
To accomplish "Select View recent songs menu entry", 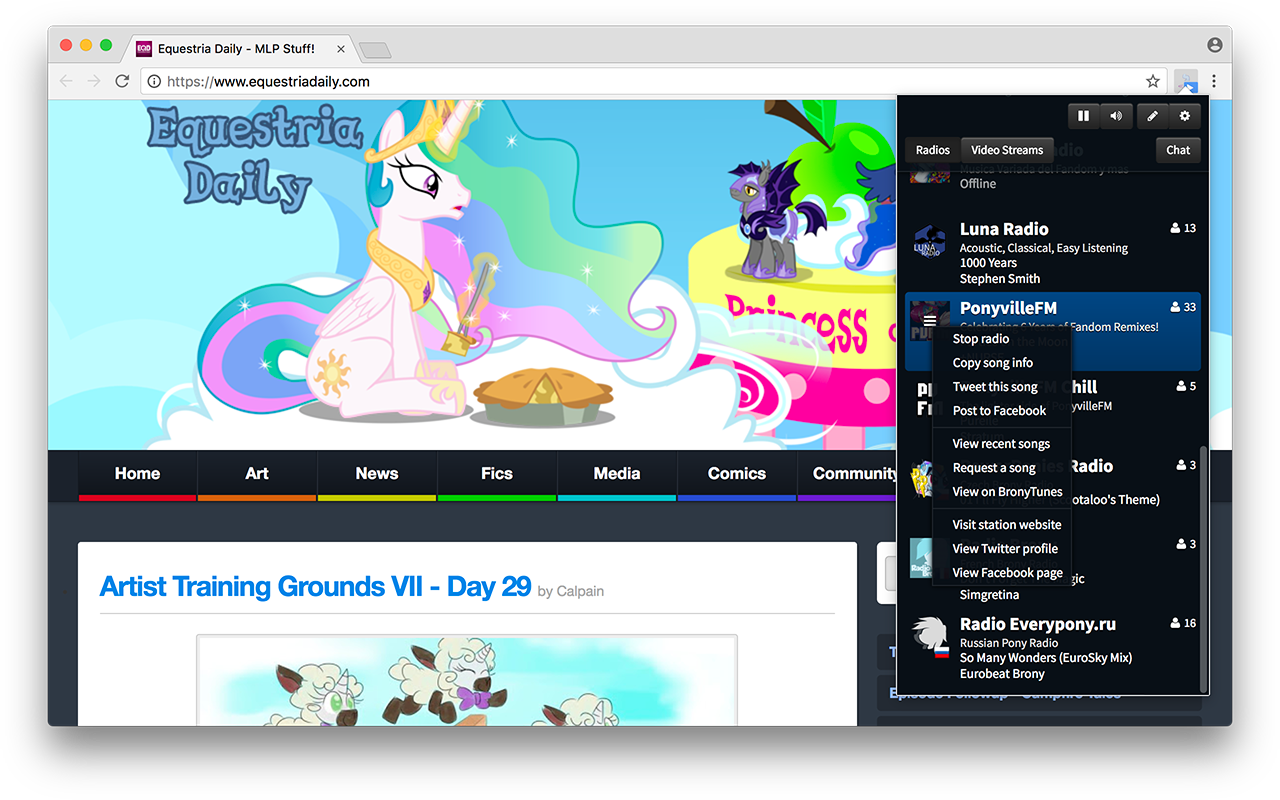I will (999, 443).
